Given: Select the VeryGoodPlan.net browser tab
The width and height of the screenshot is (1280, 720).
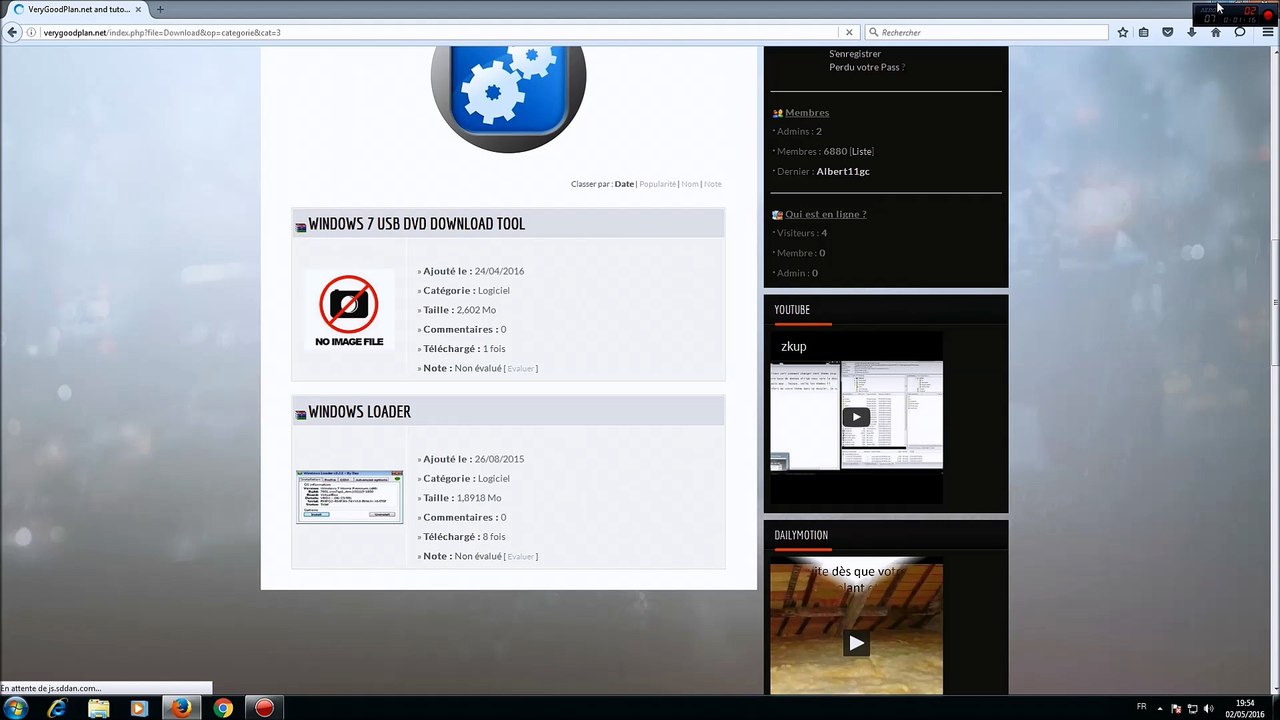Looking at the screenshot, I should pos(78,9).
